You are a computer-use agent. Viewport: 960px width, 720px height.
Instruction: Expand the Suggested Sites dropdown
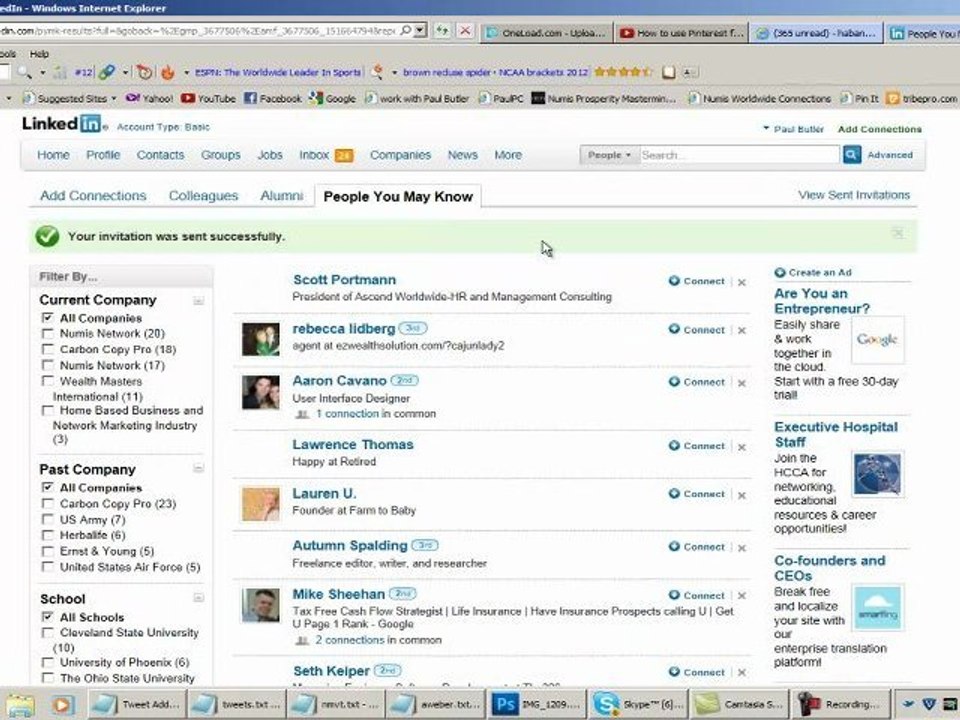pyautogui.click(x=114, y=98)
